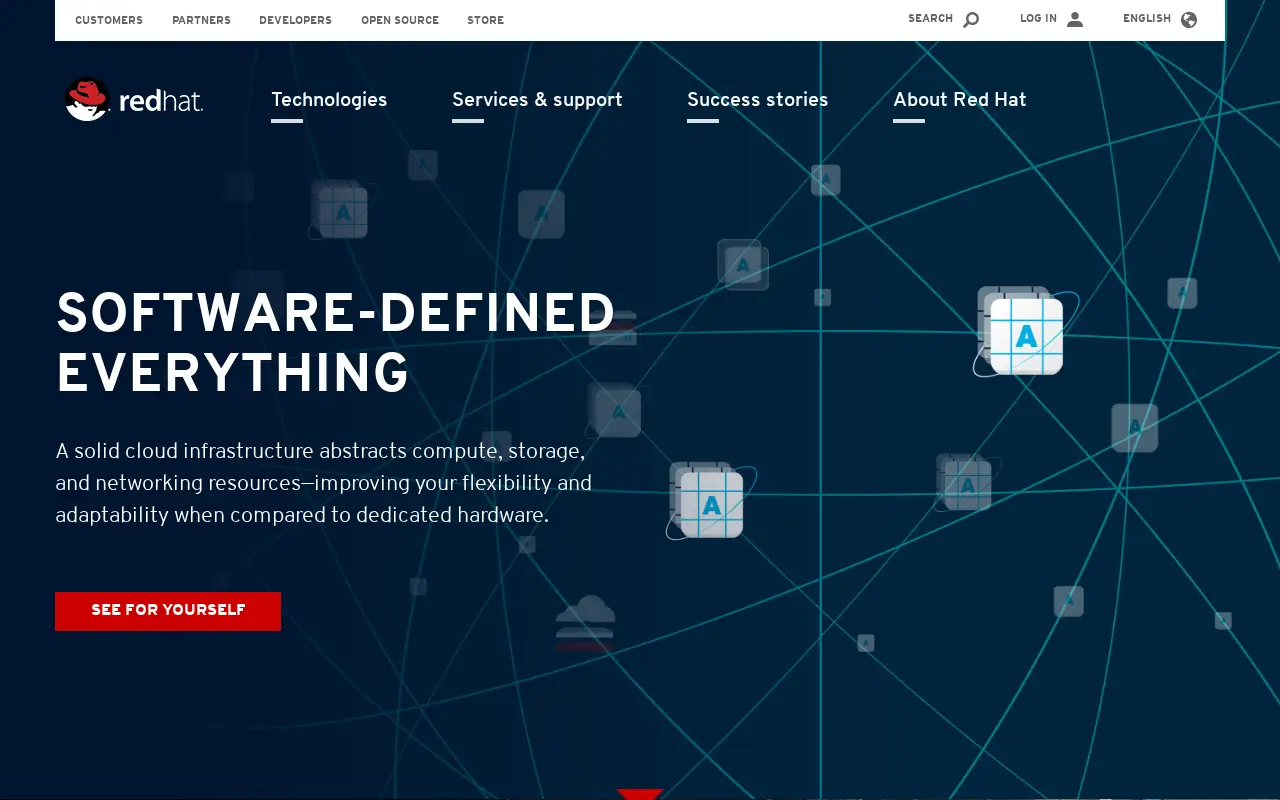Open the Customers link

(x=109, y=20)
